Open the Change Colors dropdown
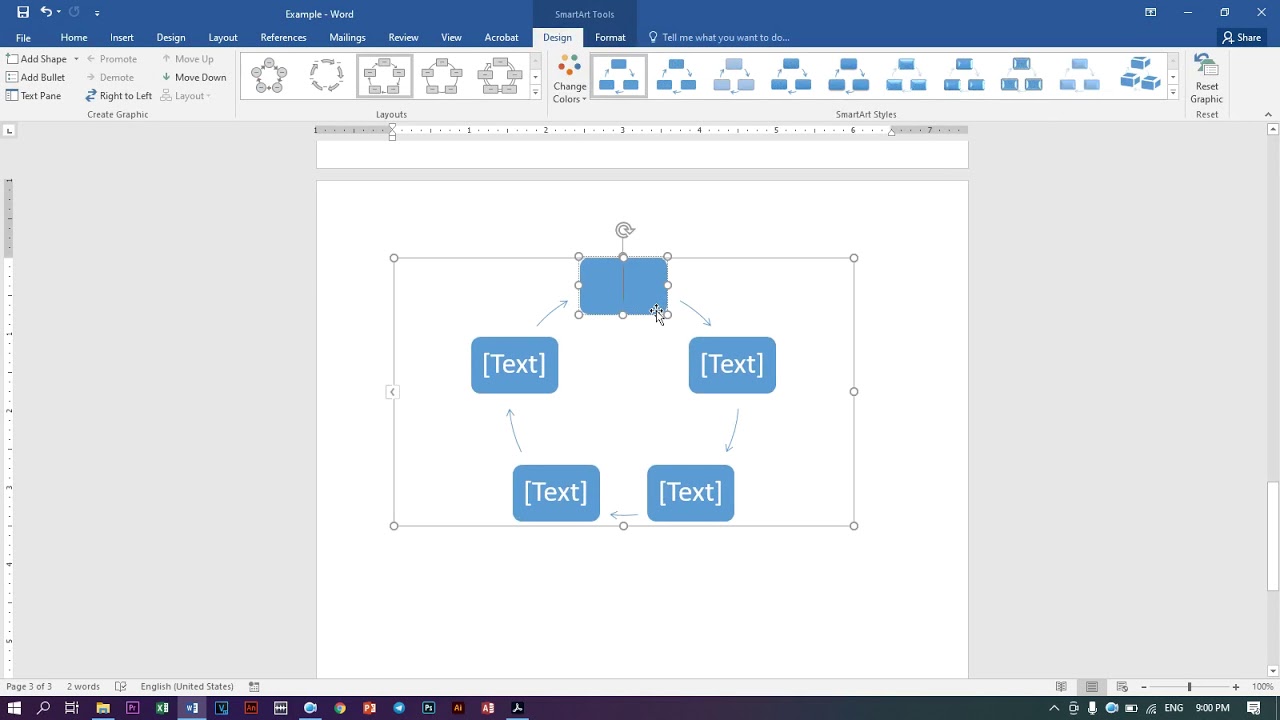 (570, 79)
